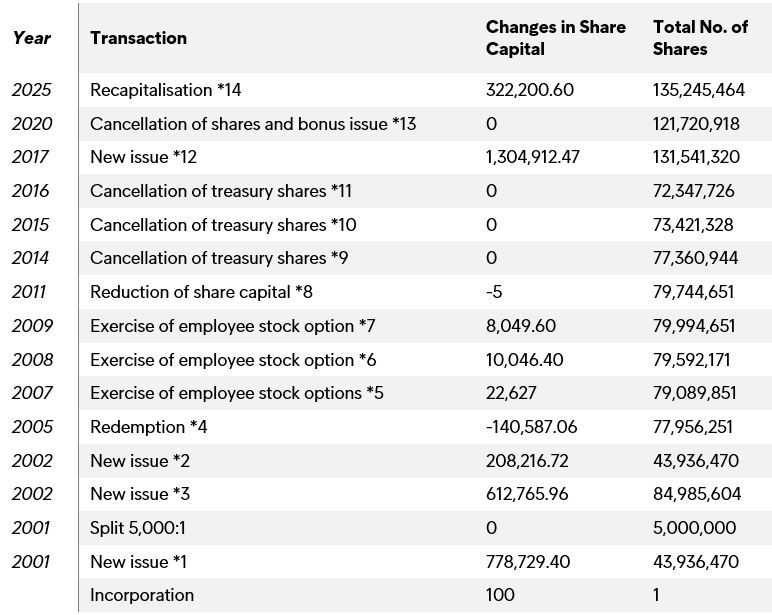
Task: Click the Transaction column header
Action: click(138, 38)
